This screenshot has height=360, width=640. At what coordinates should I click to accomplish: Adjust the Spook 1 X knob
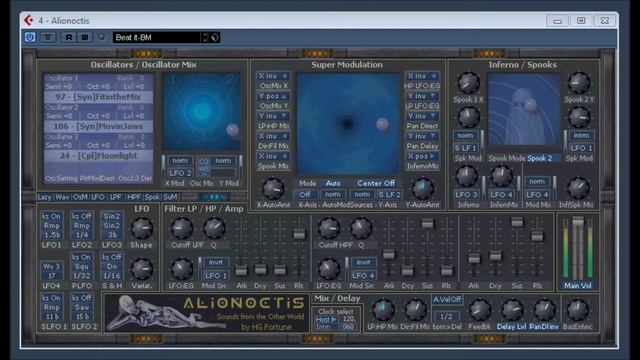point(468,83)
